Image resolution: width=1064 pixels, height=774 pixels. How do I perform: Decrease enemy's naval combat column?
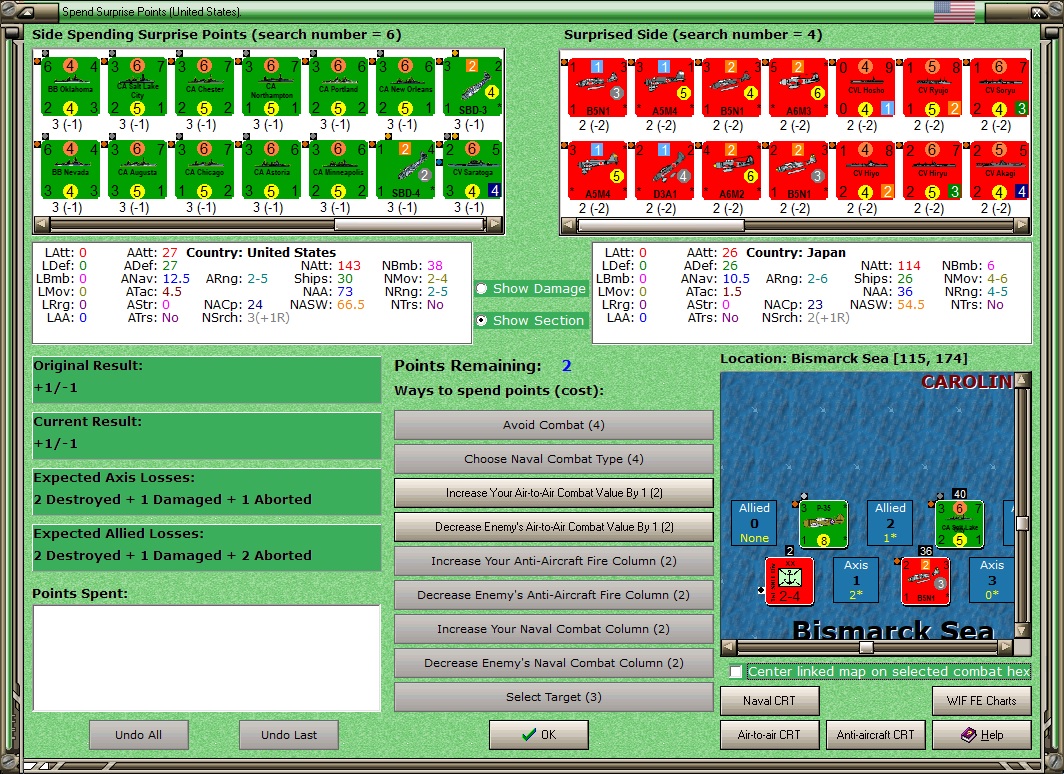[554, 663]
